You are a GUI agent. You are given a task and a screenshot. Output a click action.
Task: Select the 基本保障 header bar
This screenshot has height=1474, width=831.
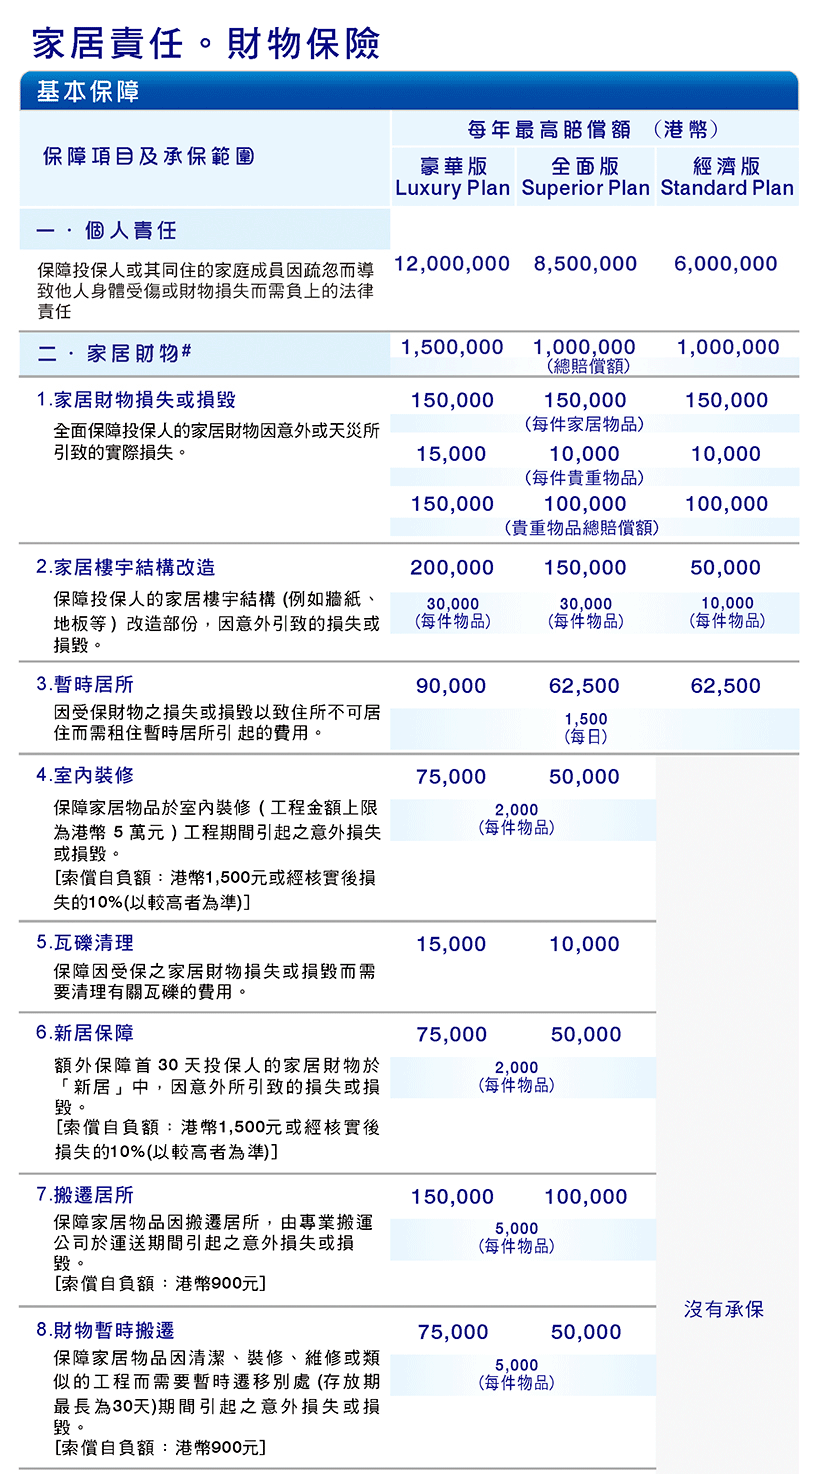coord(88,92)
